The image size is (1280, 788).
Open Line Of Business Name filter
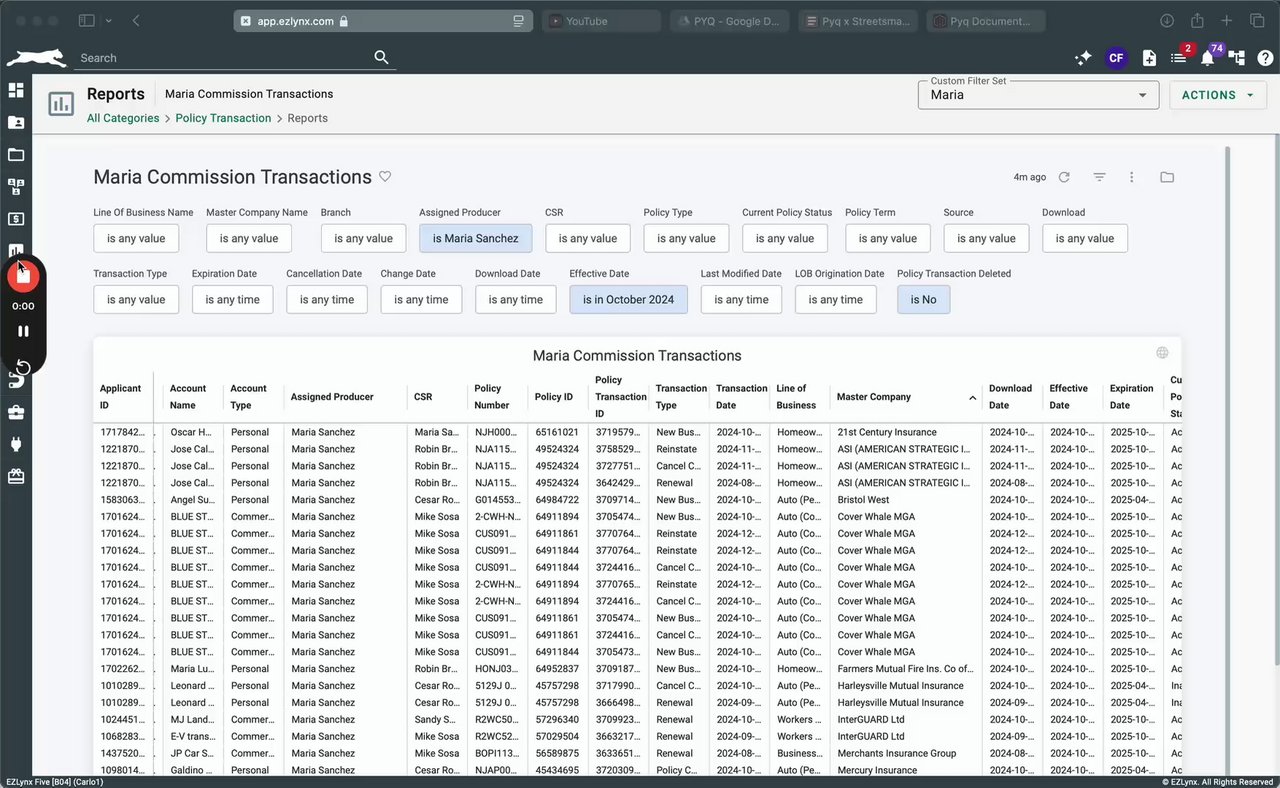pyautogui.click(x=136, y=238)
